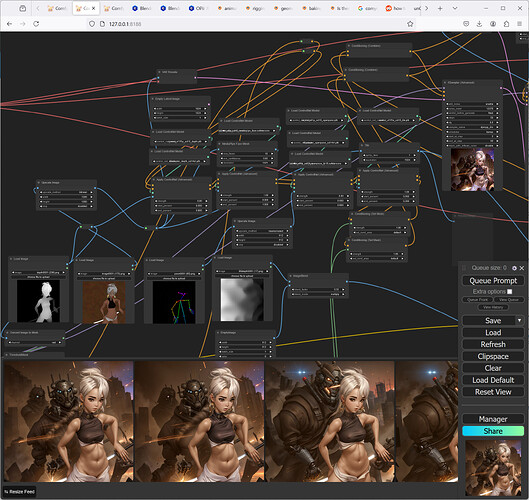Switch to the 'Is the' browser tab
The height and width of the screenshot is (500, 529).
(340, 8)
